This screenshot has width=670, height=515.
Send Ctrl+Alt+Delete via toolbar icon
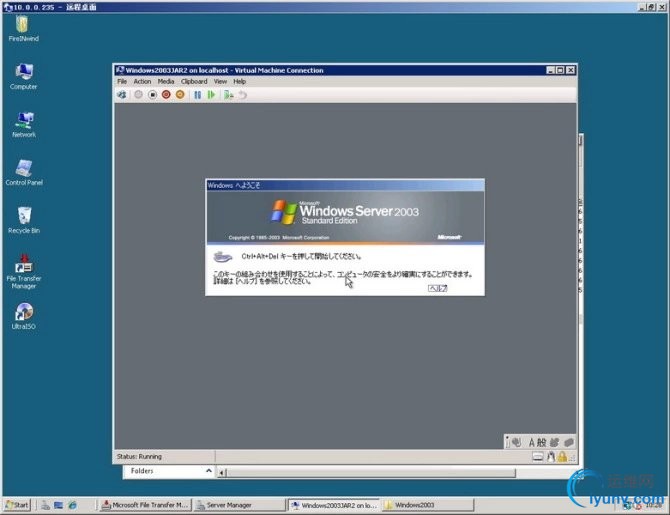coord(122,95)
